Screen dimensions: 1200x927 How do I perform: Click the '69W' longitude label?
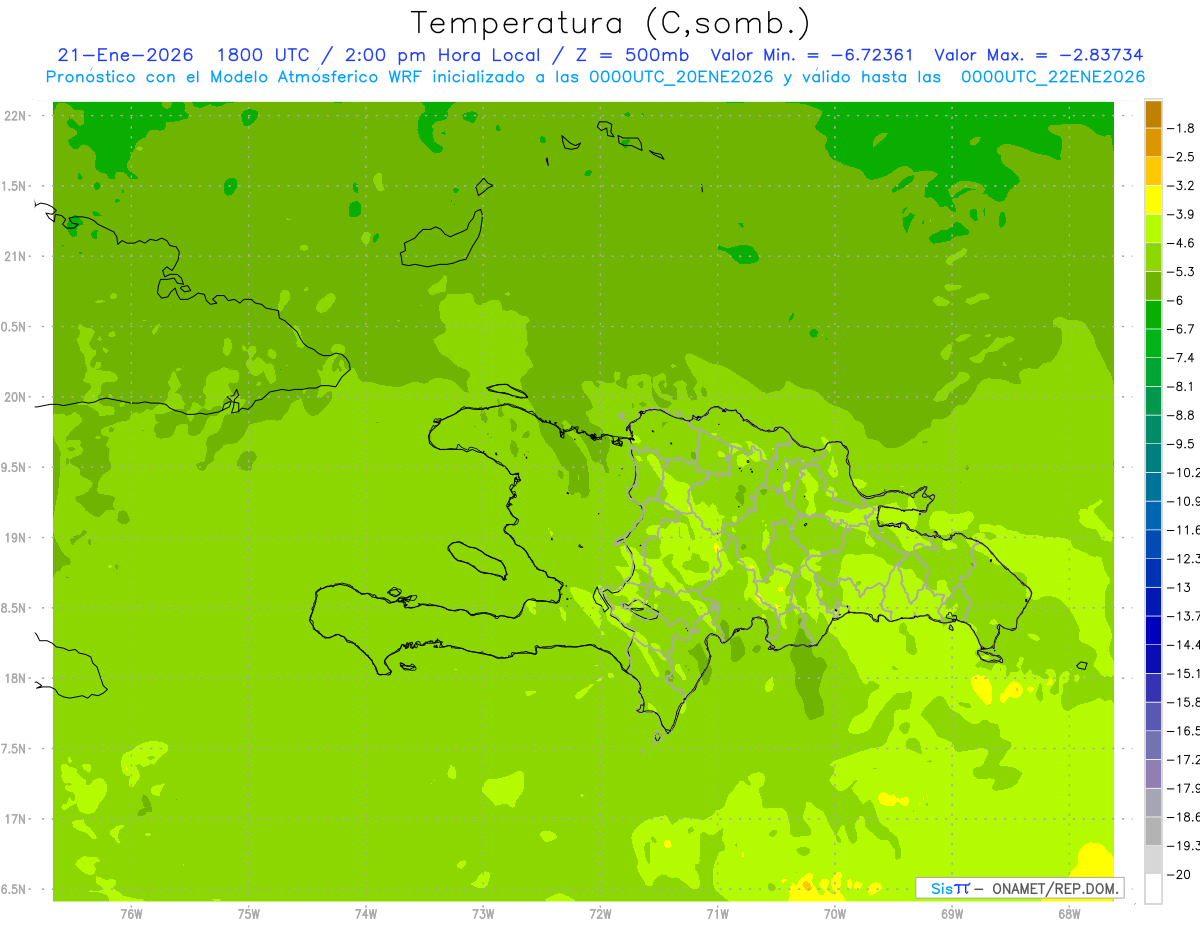pos(952,913)
